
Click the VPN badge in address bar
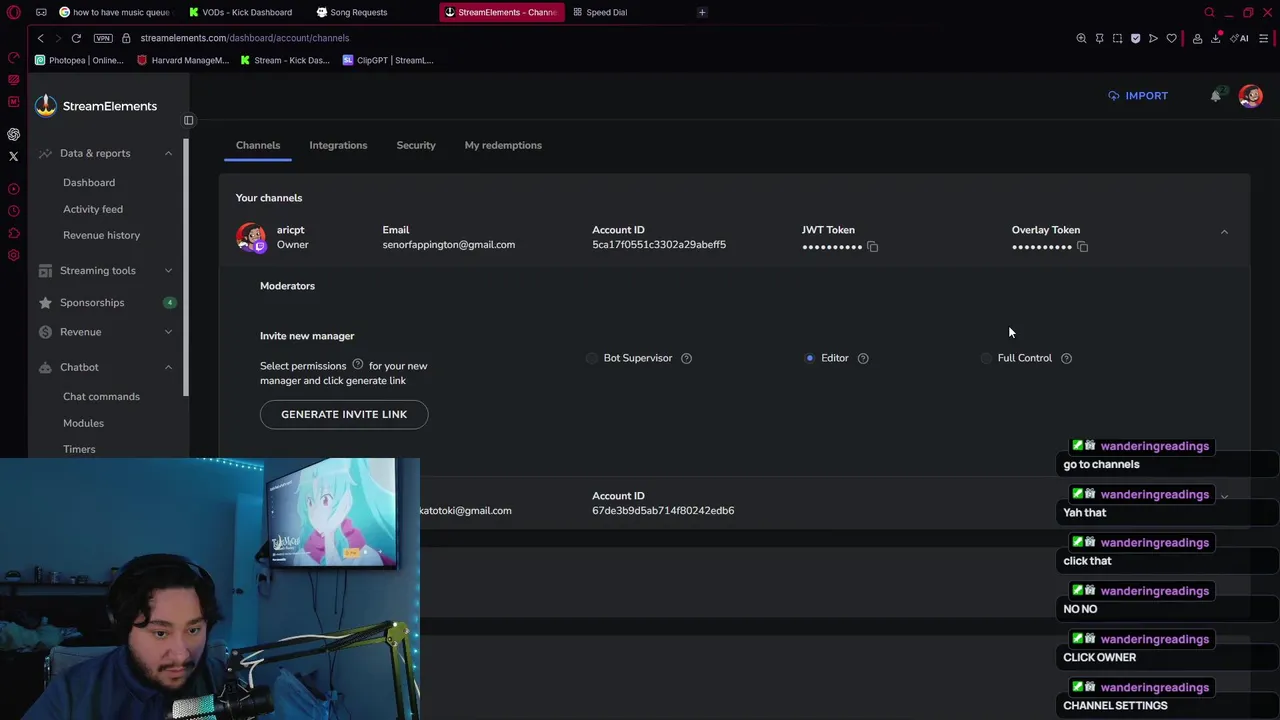[103, 38]
